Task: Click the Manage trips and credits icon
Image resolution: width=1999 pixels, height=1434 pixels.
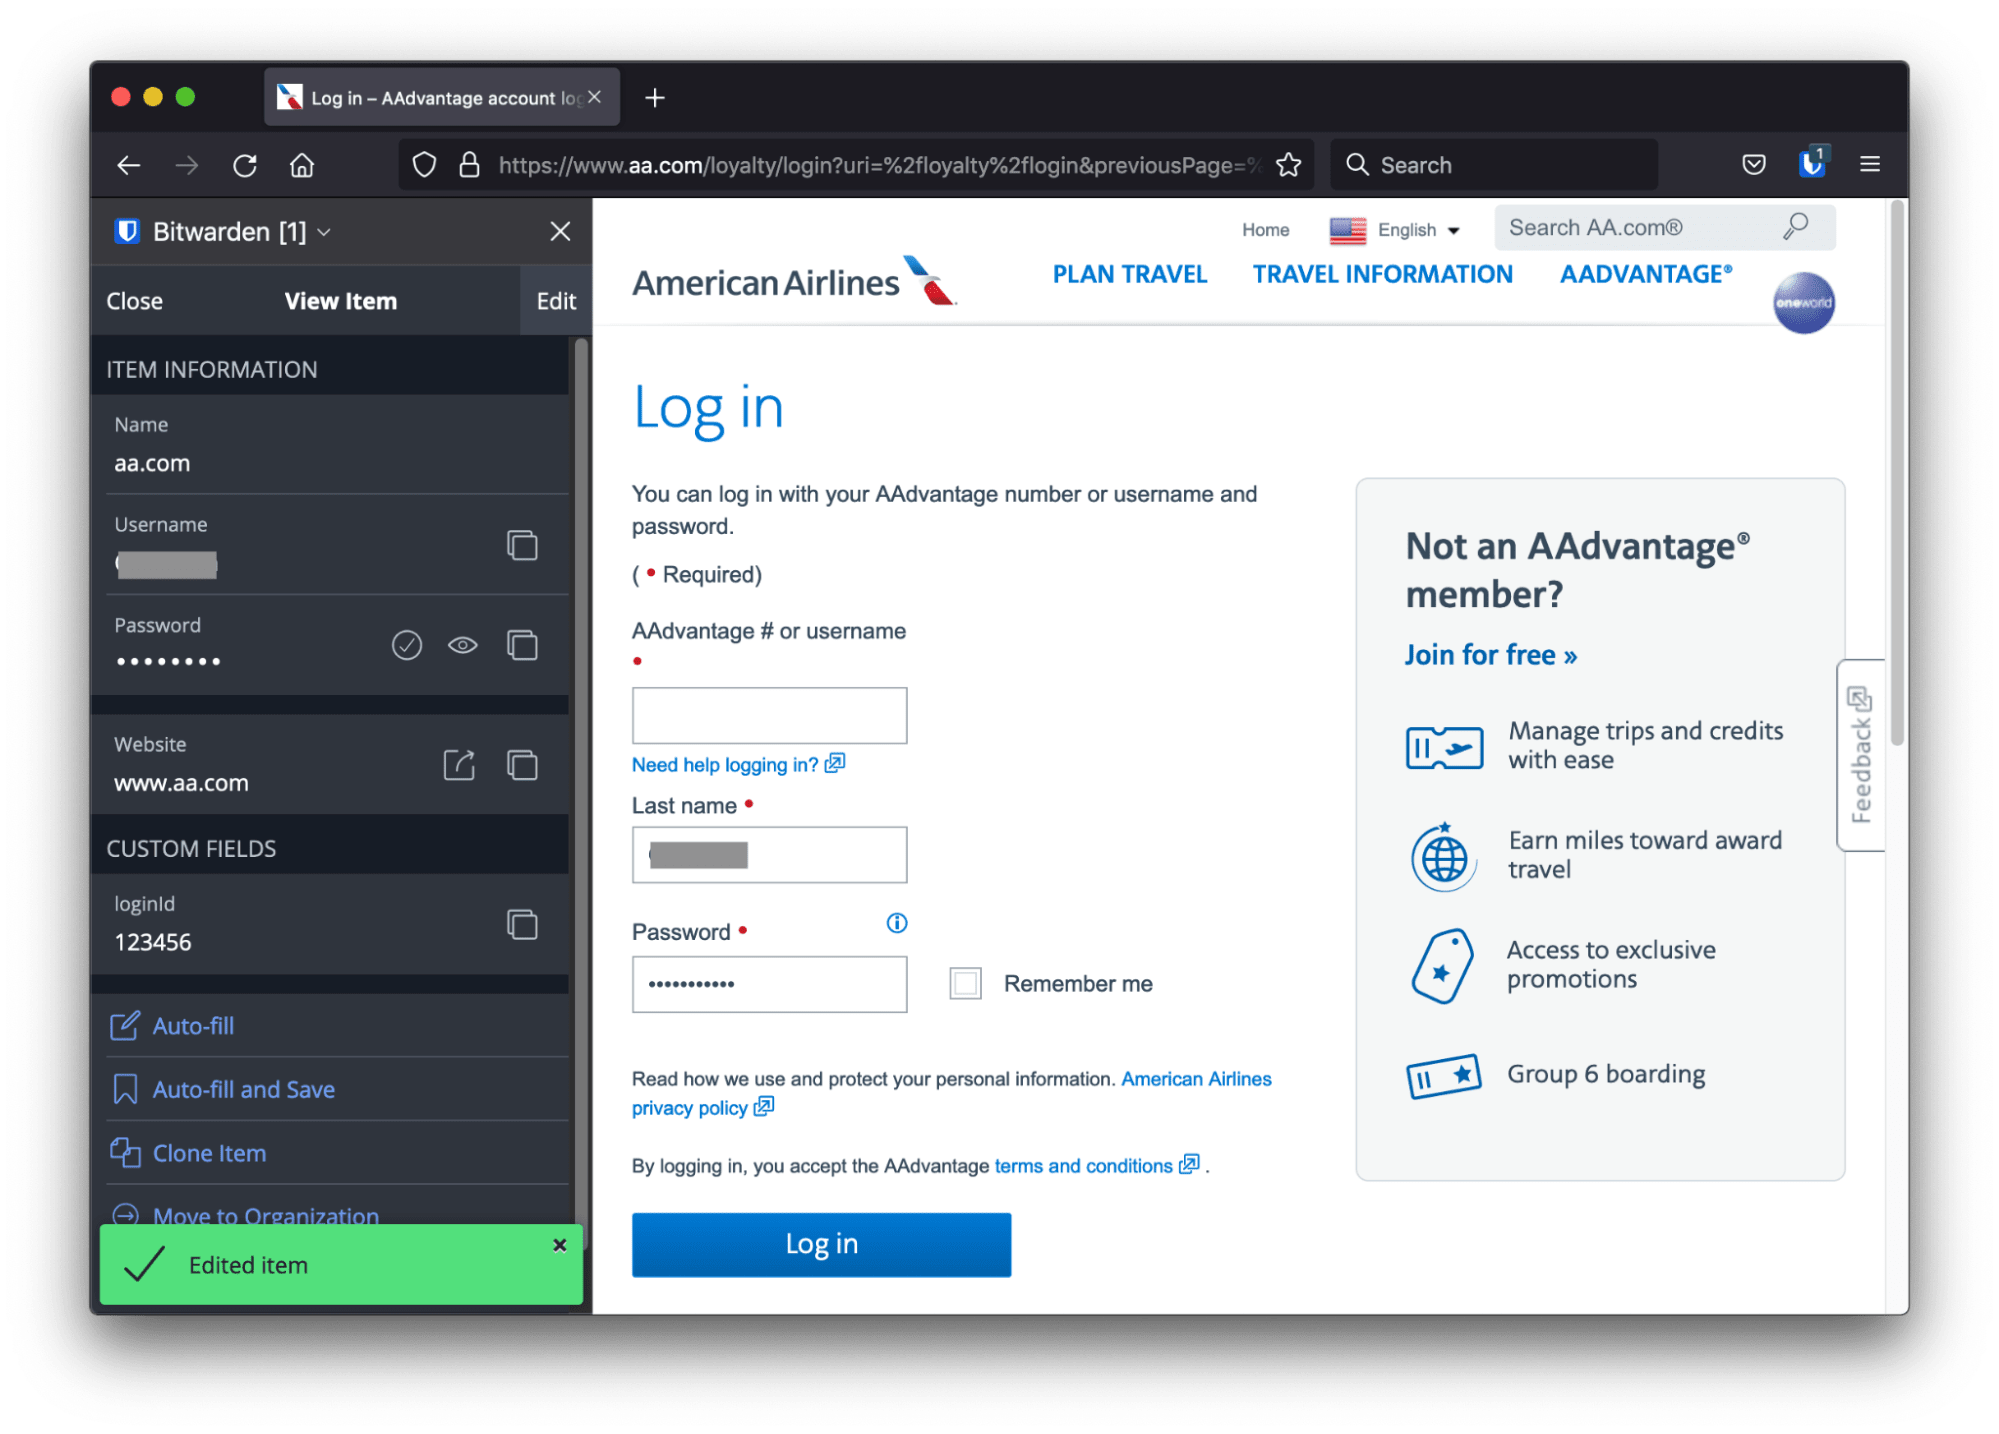Action: (1443, 748)
